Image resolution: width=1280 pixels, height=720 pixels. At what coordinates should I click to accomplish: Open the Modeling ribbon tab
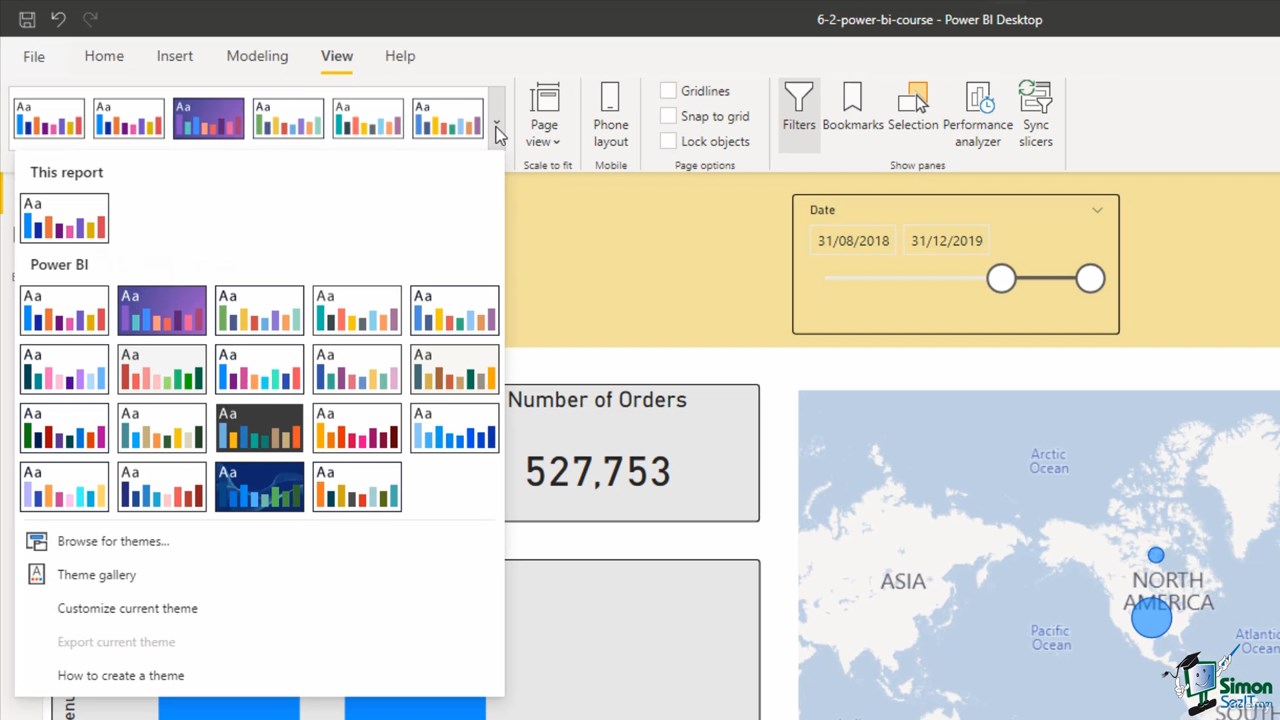[x=257, y=56]
